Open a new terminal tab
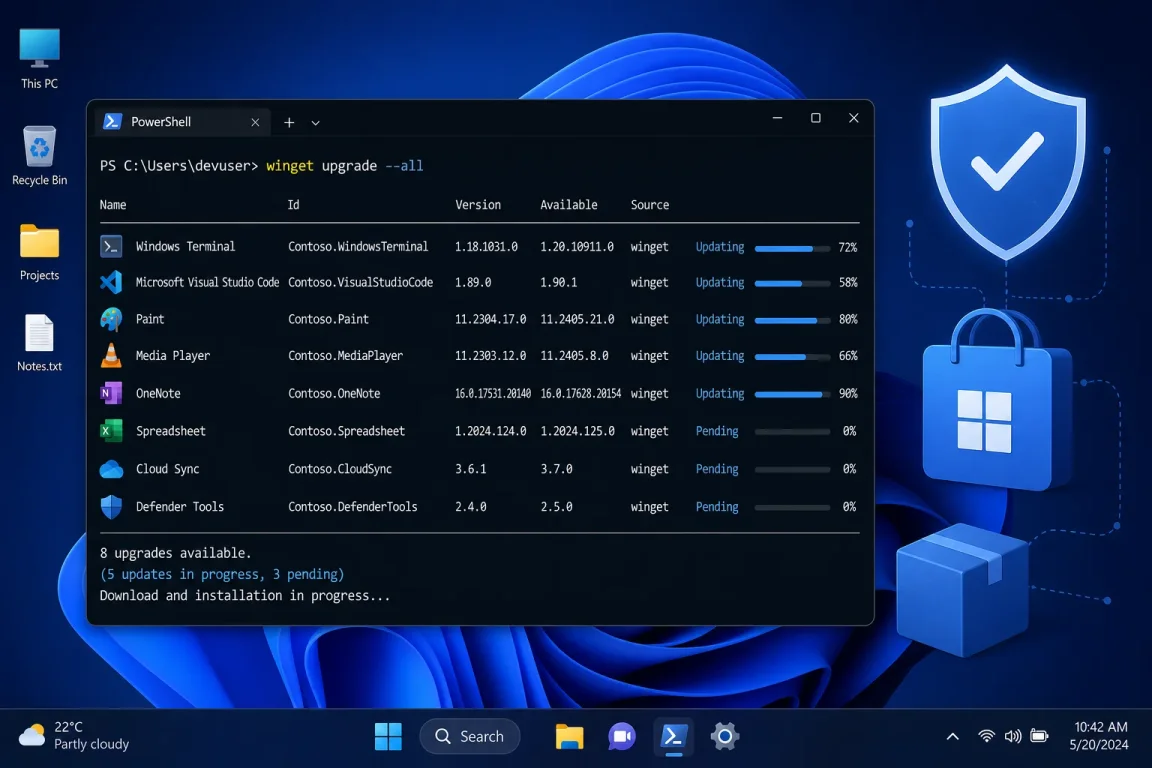The width and height of the screenshot is (1152, 768). click(289, 123)
